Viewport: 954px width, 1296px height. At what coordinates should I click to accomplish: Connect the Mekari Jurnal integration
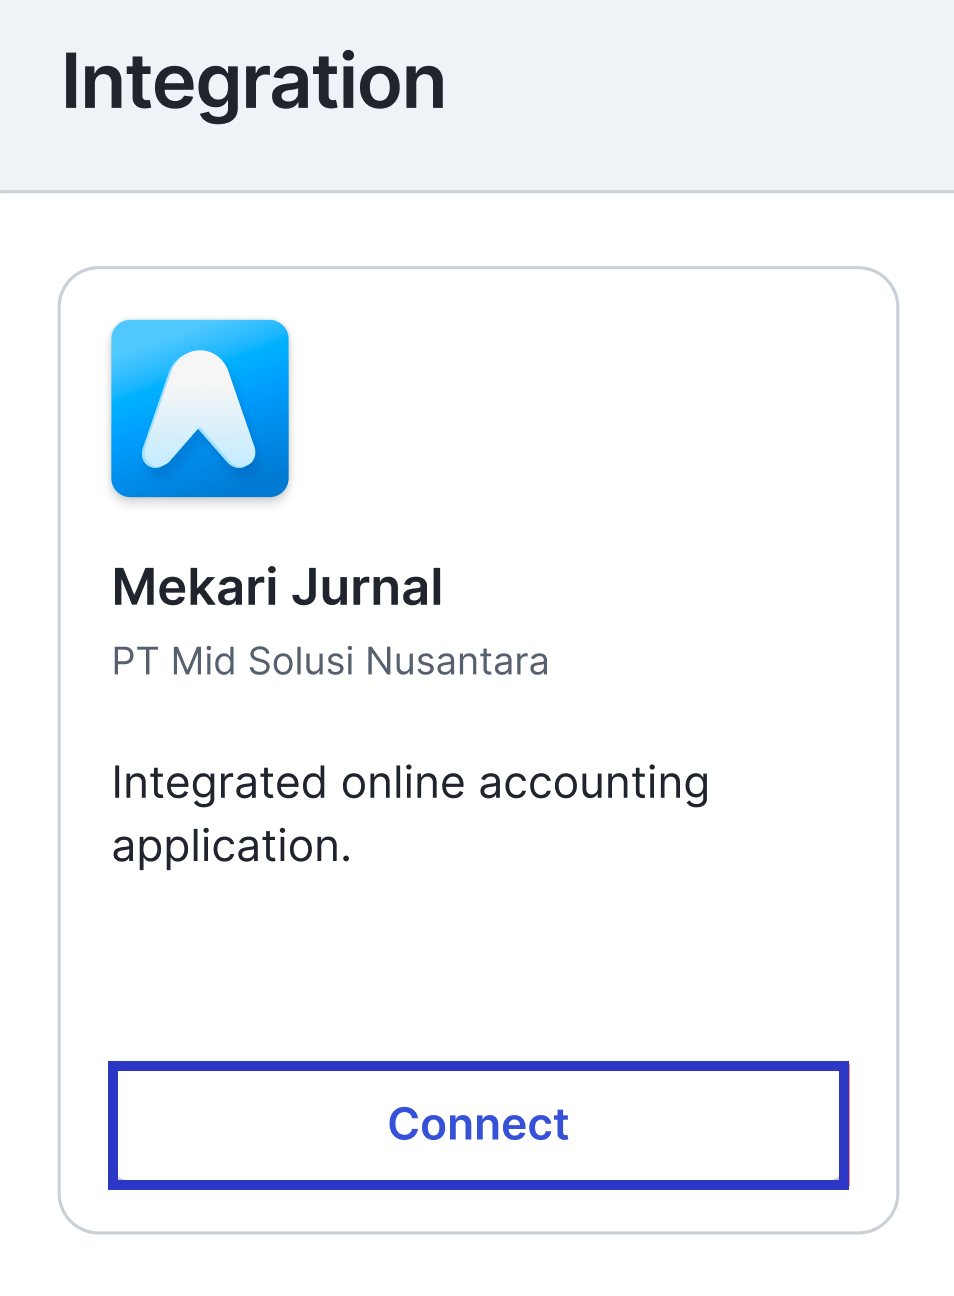478,1125
